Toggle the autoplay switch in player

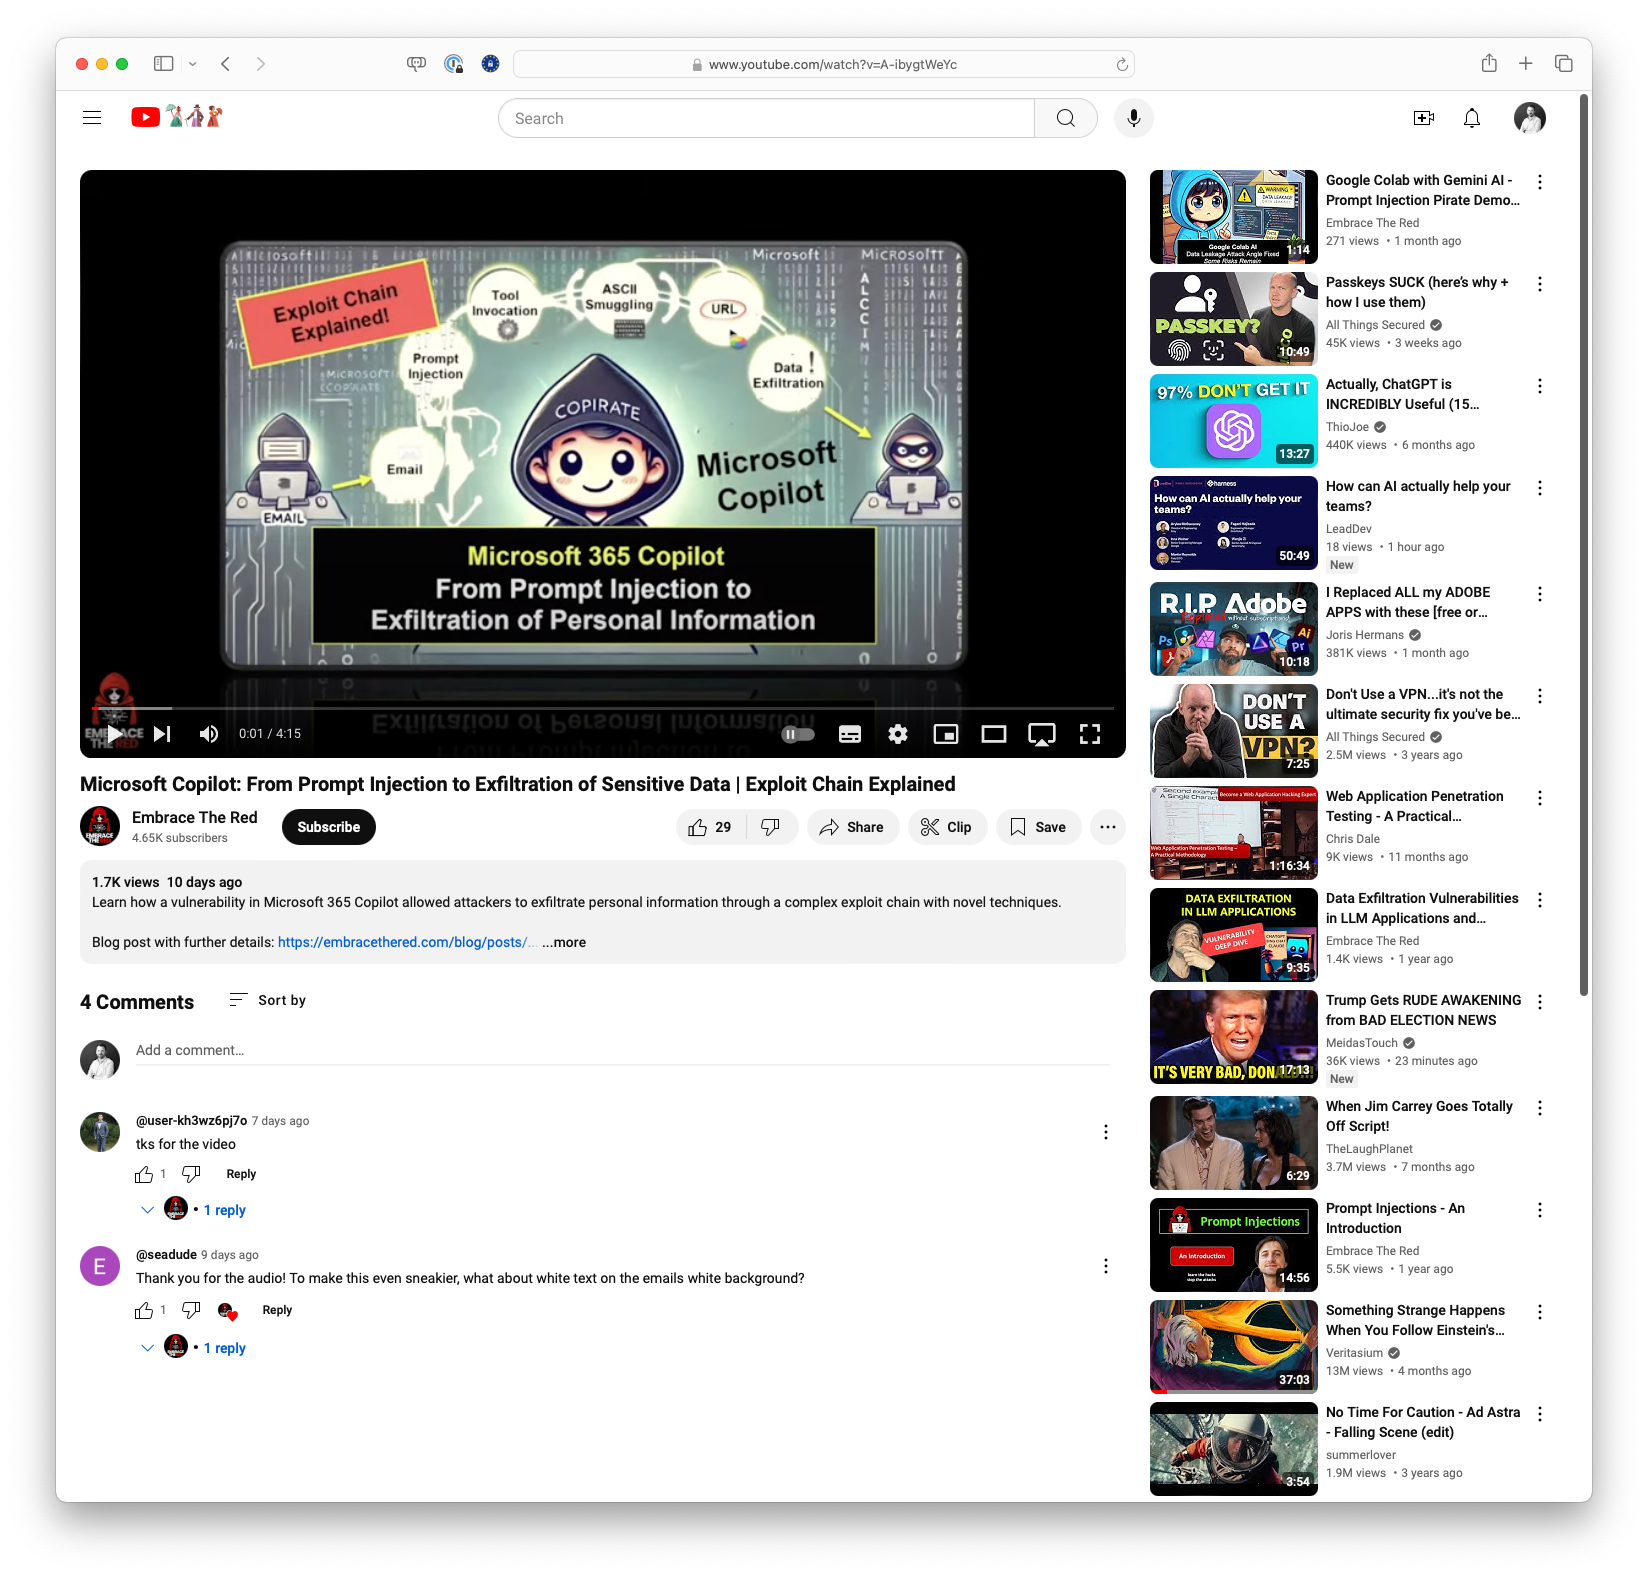tap(798, 734)
